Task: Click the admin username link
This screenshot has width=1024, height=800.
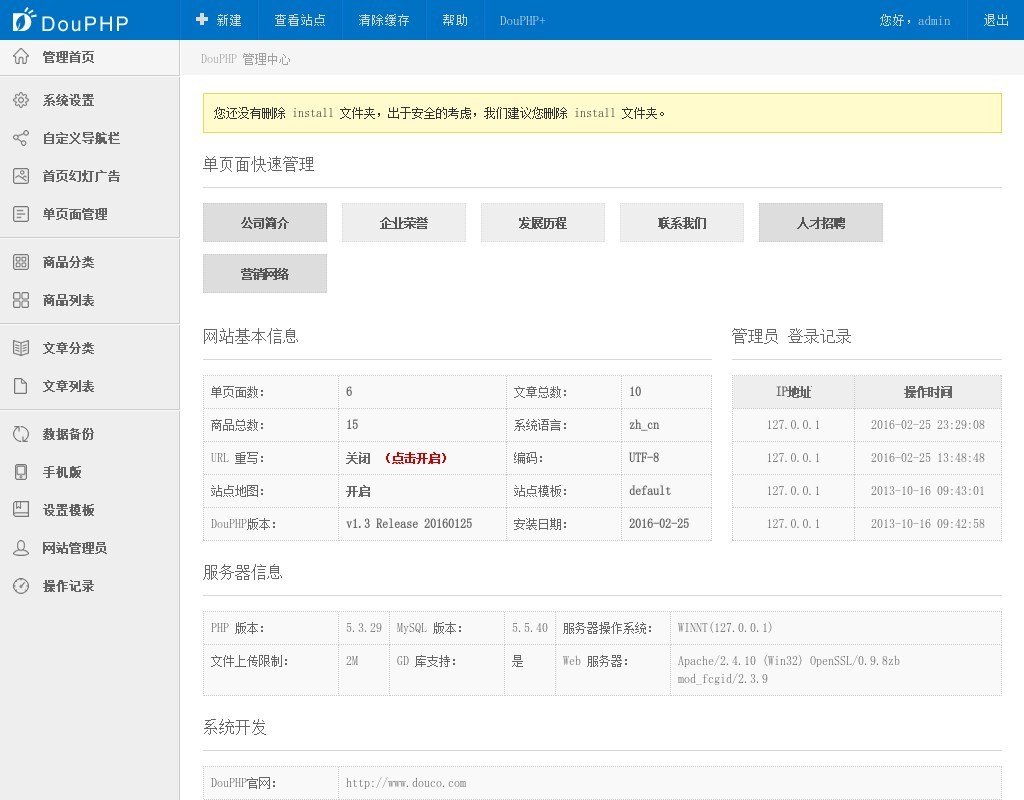Action: [934, 21]
